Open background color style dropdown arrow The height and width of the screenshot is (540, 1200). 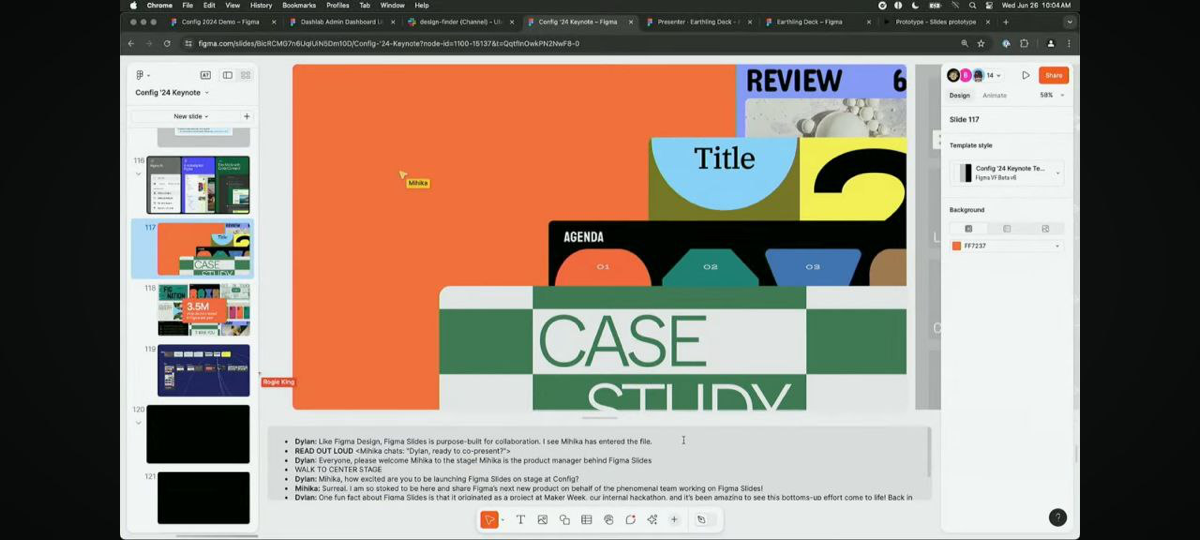point(1058,246)
